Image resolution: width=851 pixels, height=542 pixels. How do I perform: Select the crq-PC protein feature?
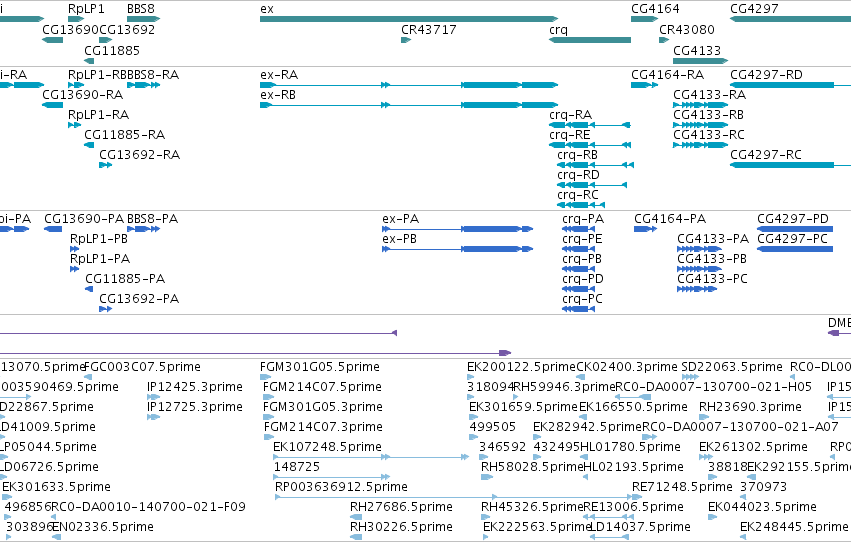(579, 309)
